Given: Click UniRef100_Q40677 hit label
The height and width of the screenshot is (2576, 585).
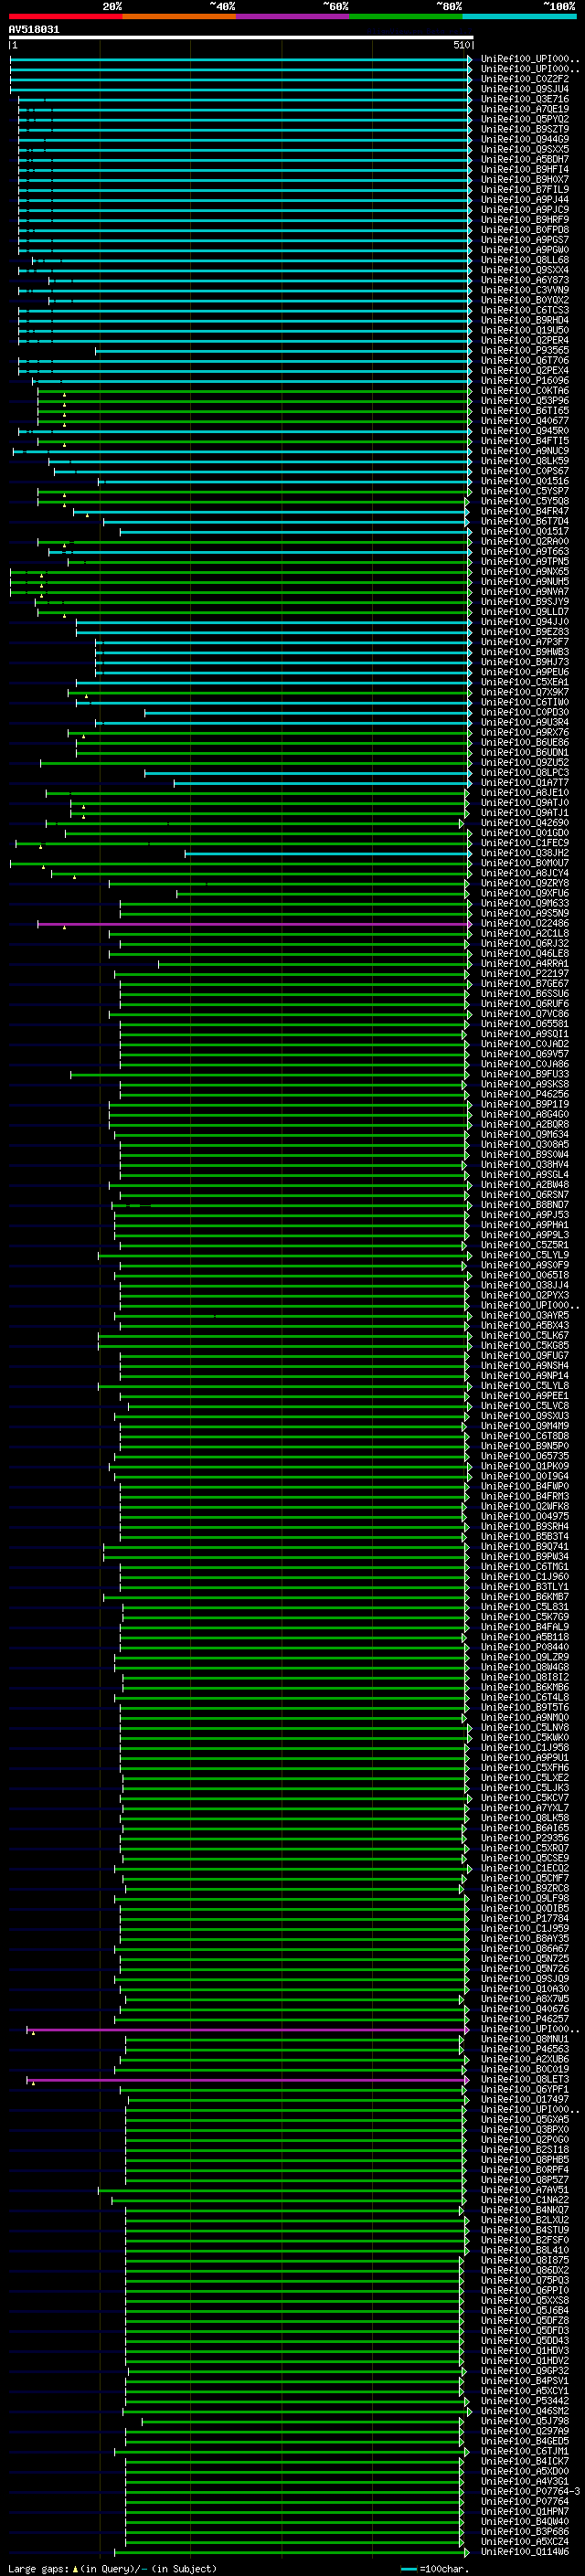Looking at the screenshot, I should [x=525, y=421].
